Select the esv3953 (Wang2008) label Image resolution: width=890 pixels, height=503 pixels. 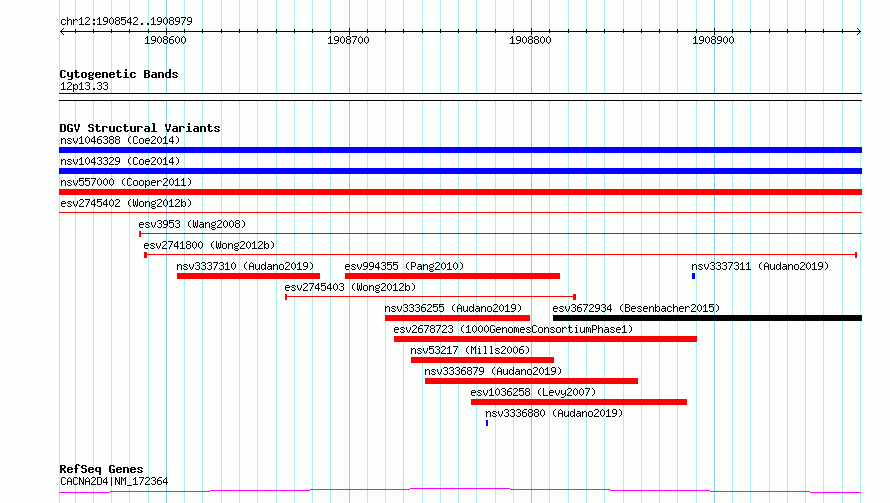pos(192,224)
